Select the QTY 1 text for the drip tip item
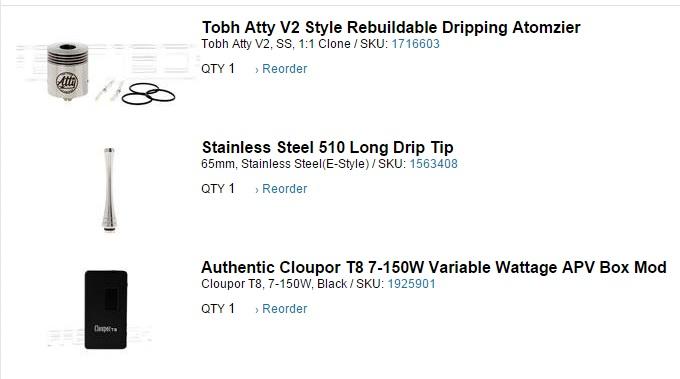680x379 pixels. pyautogui.click(x=218, y=189)
